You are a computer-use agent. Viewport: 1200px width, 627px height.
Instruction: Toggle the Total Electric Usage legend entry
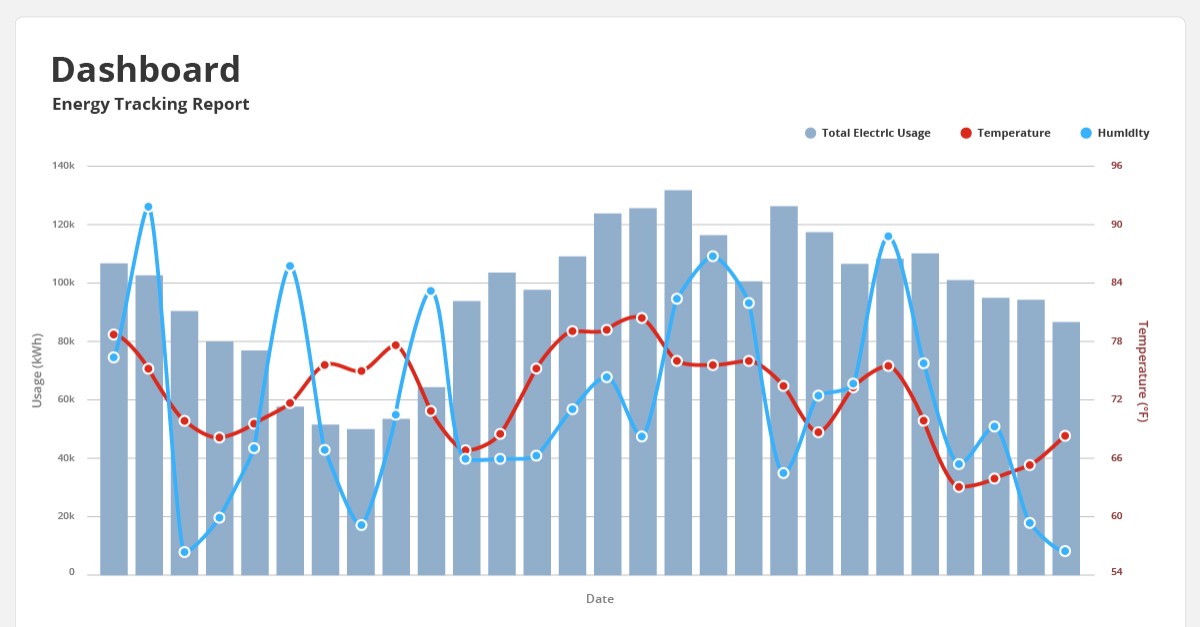pyautogui.click(x=867, y=133)
